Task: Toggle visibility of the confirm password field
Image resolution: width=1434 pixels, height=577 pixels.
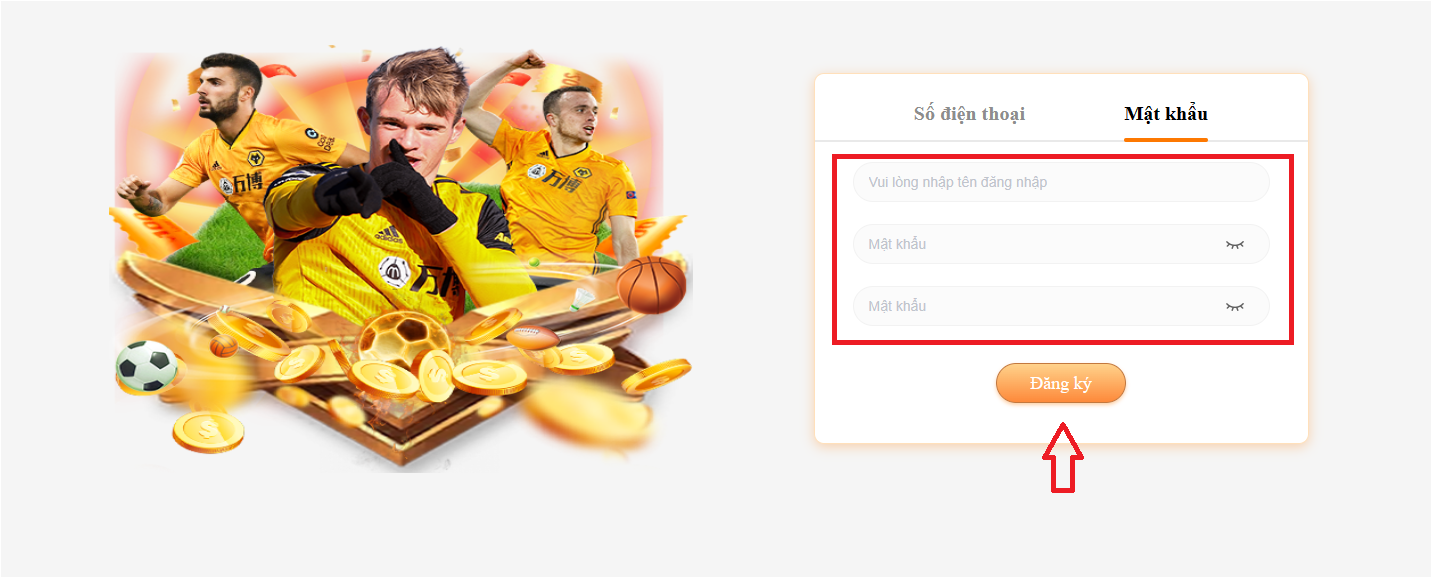Action: pyautogui.click(x=1235, y=307)
